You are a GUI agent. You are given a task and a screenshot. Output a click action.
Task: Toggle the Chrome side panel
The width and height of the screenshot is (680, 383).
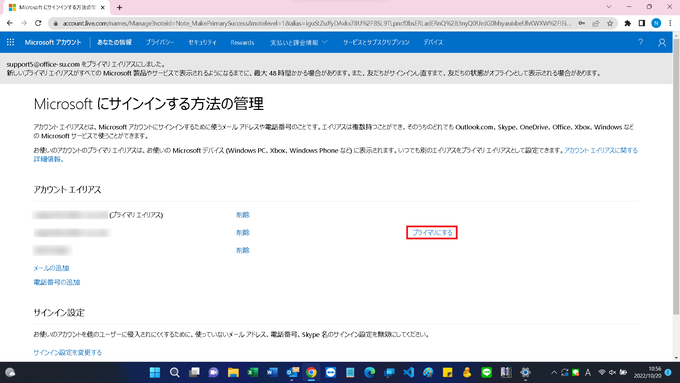coord(642,23)
